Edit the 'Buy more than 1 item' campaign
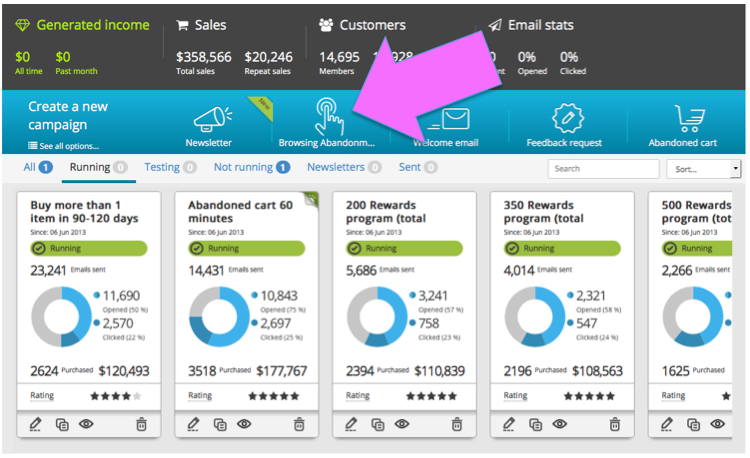The image size is (750, 458). pyautogui.click(x=35, y=424)
